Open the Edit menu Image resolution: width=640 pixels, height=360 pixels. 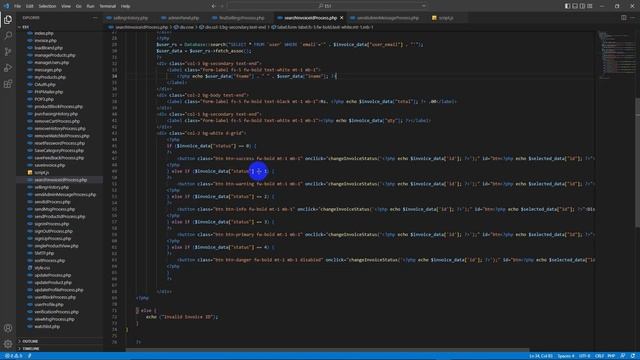[x=30, y=6]
